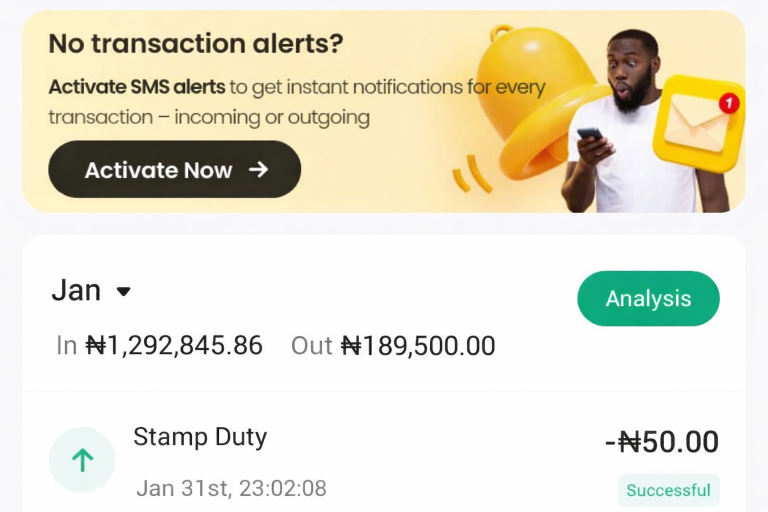The height and width of the screenshot is (512, 768).
Task: Click the red notification badge on envelope
Action: point(729,103)
